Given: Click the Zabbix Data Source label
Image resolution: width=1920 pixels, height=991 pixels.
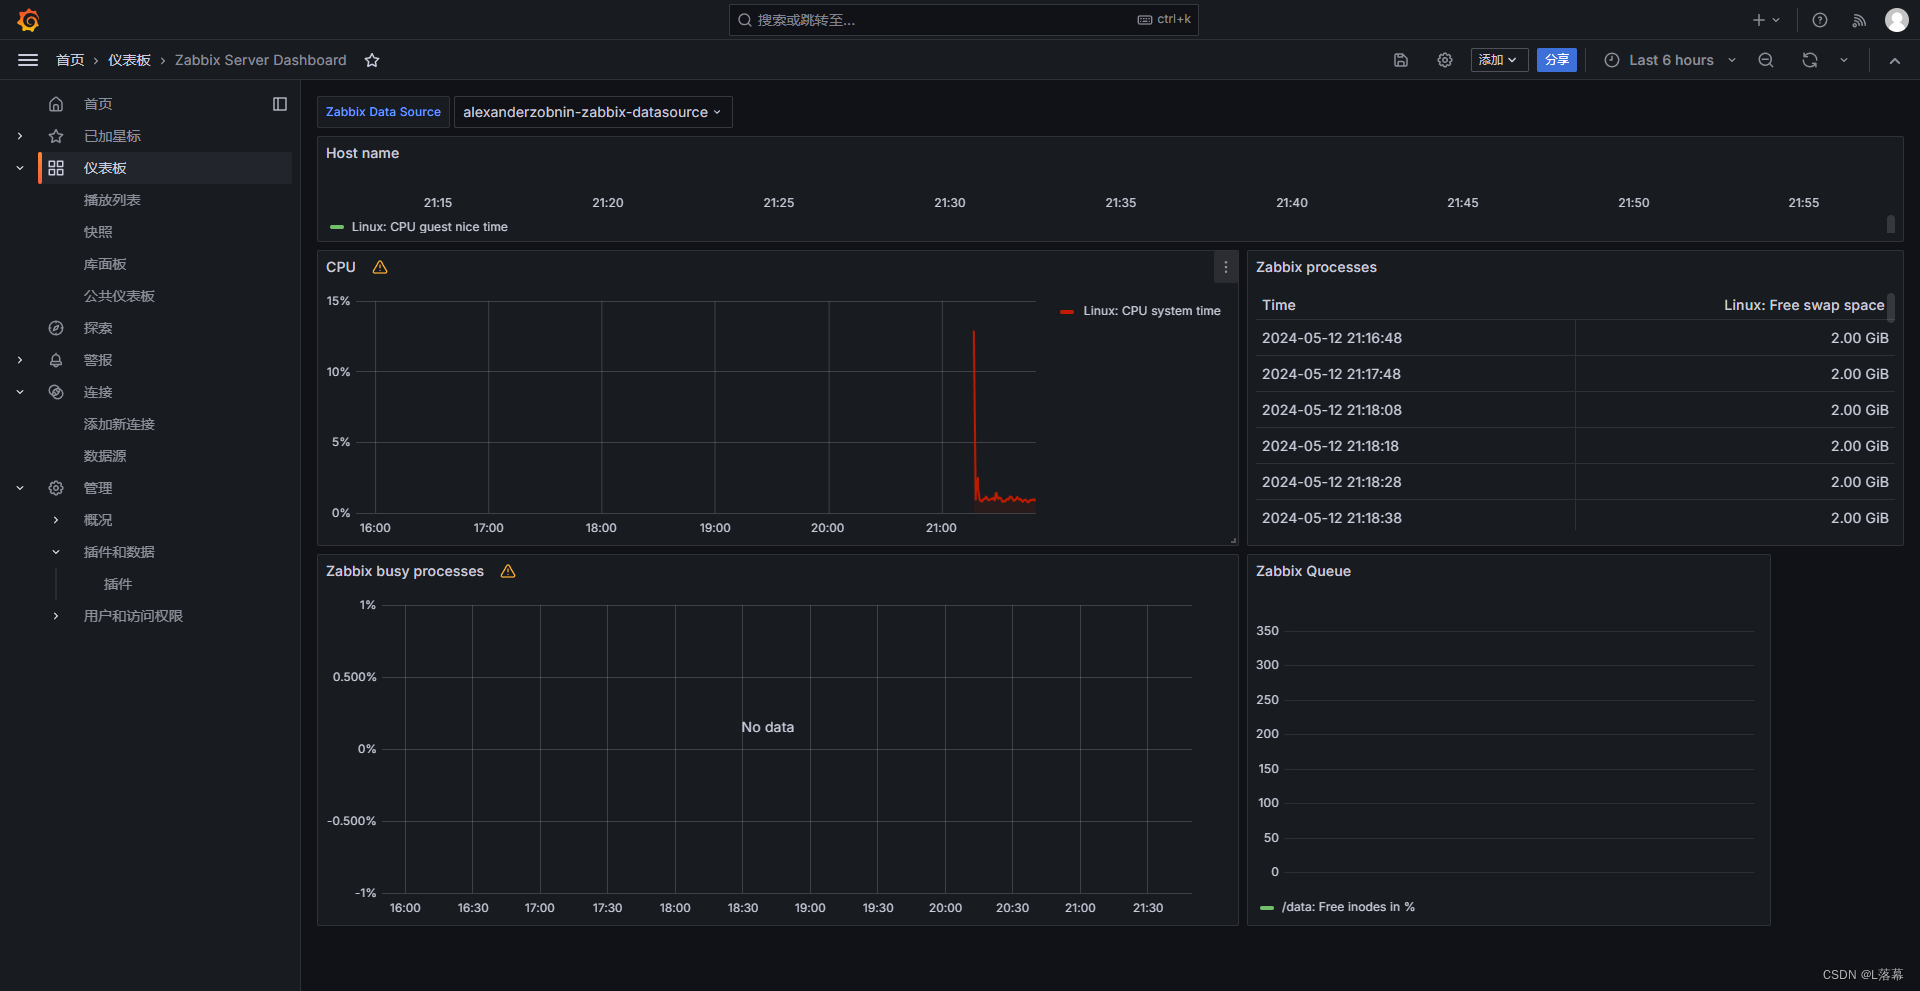Looking at the screenshot, I should click(x=383, y=112).
